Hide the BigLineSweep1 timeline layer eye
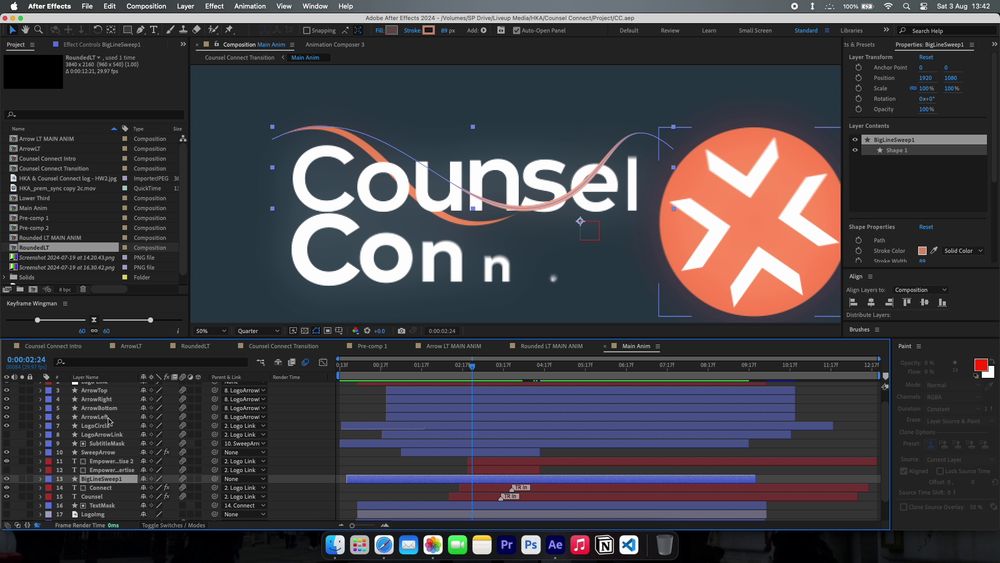This screenshot has width=1000, height=563. (x=6, y=479)
